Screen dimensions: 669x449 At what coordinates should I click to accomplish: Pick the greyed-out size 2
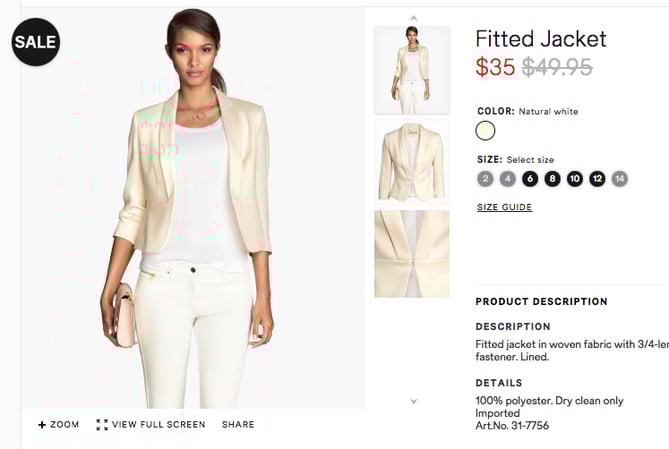485,179
